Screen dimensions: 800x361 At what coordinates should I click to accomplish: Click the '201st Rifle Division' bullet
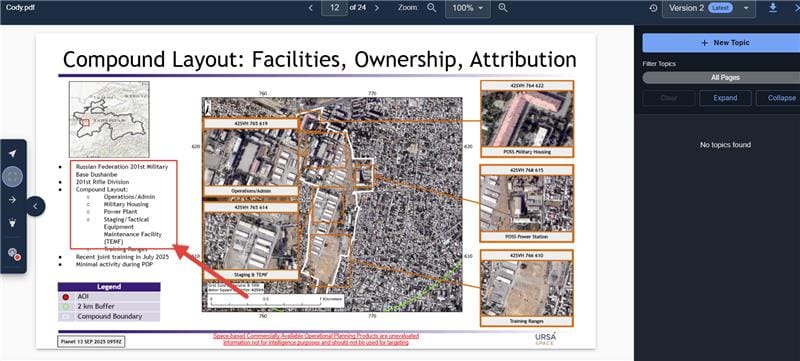coord(102,182)
